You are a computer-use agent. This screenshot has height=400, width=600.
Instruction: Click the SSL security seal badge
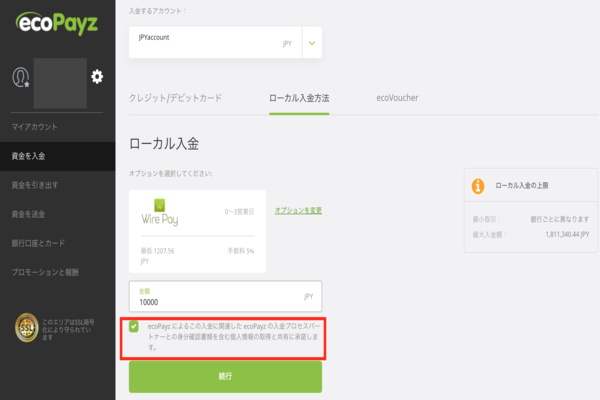coord(26,328)
